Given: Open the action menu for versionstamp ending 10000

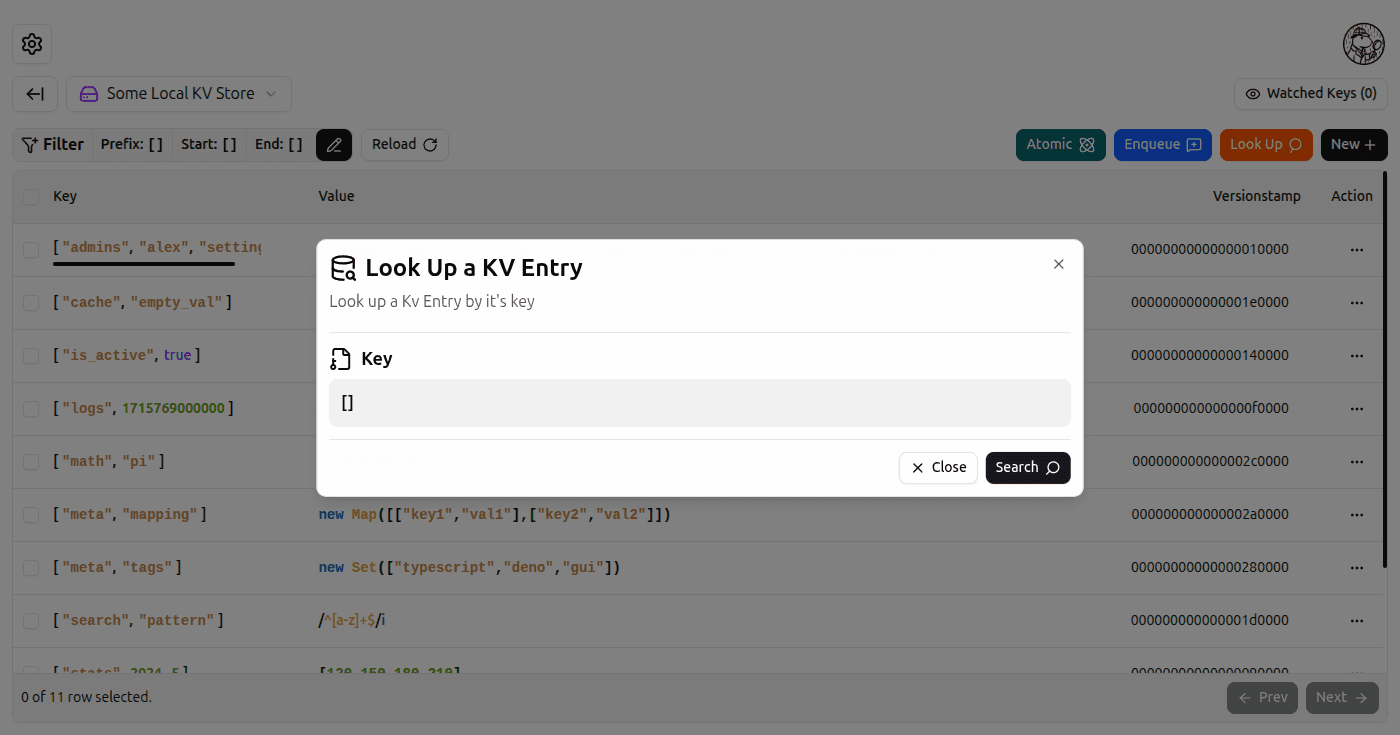Looking at the screenshot, I should click(1357, 249).
